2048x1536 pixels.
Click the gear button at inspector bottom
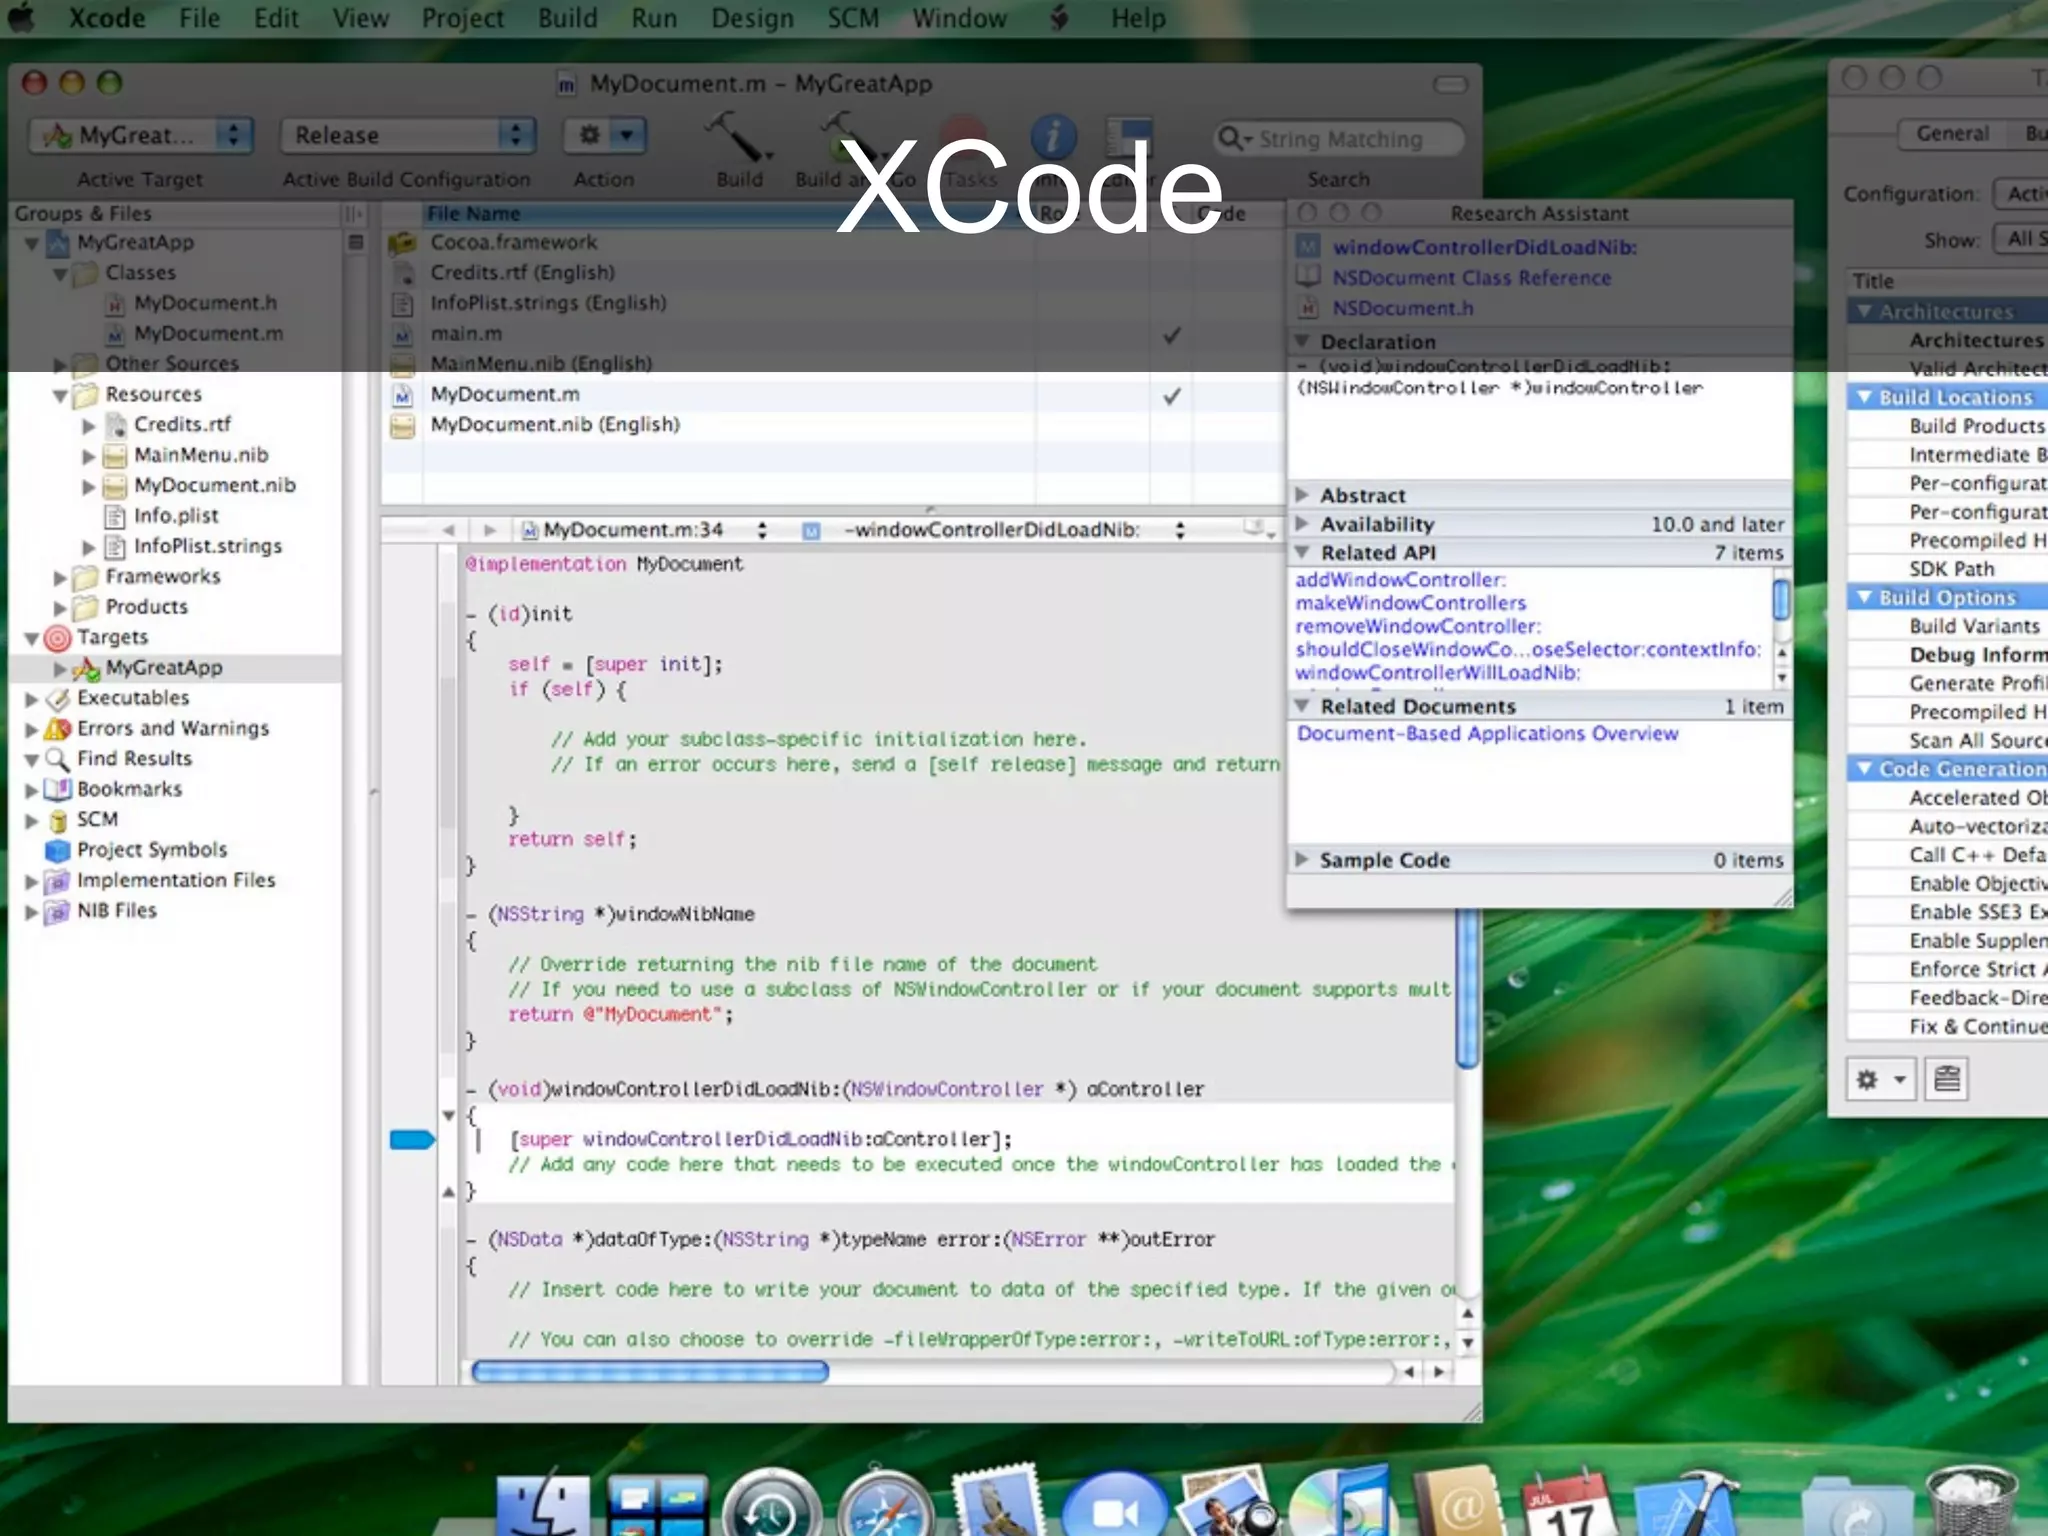click(x=1880, y=1079)
